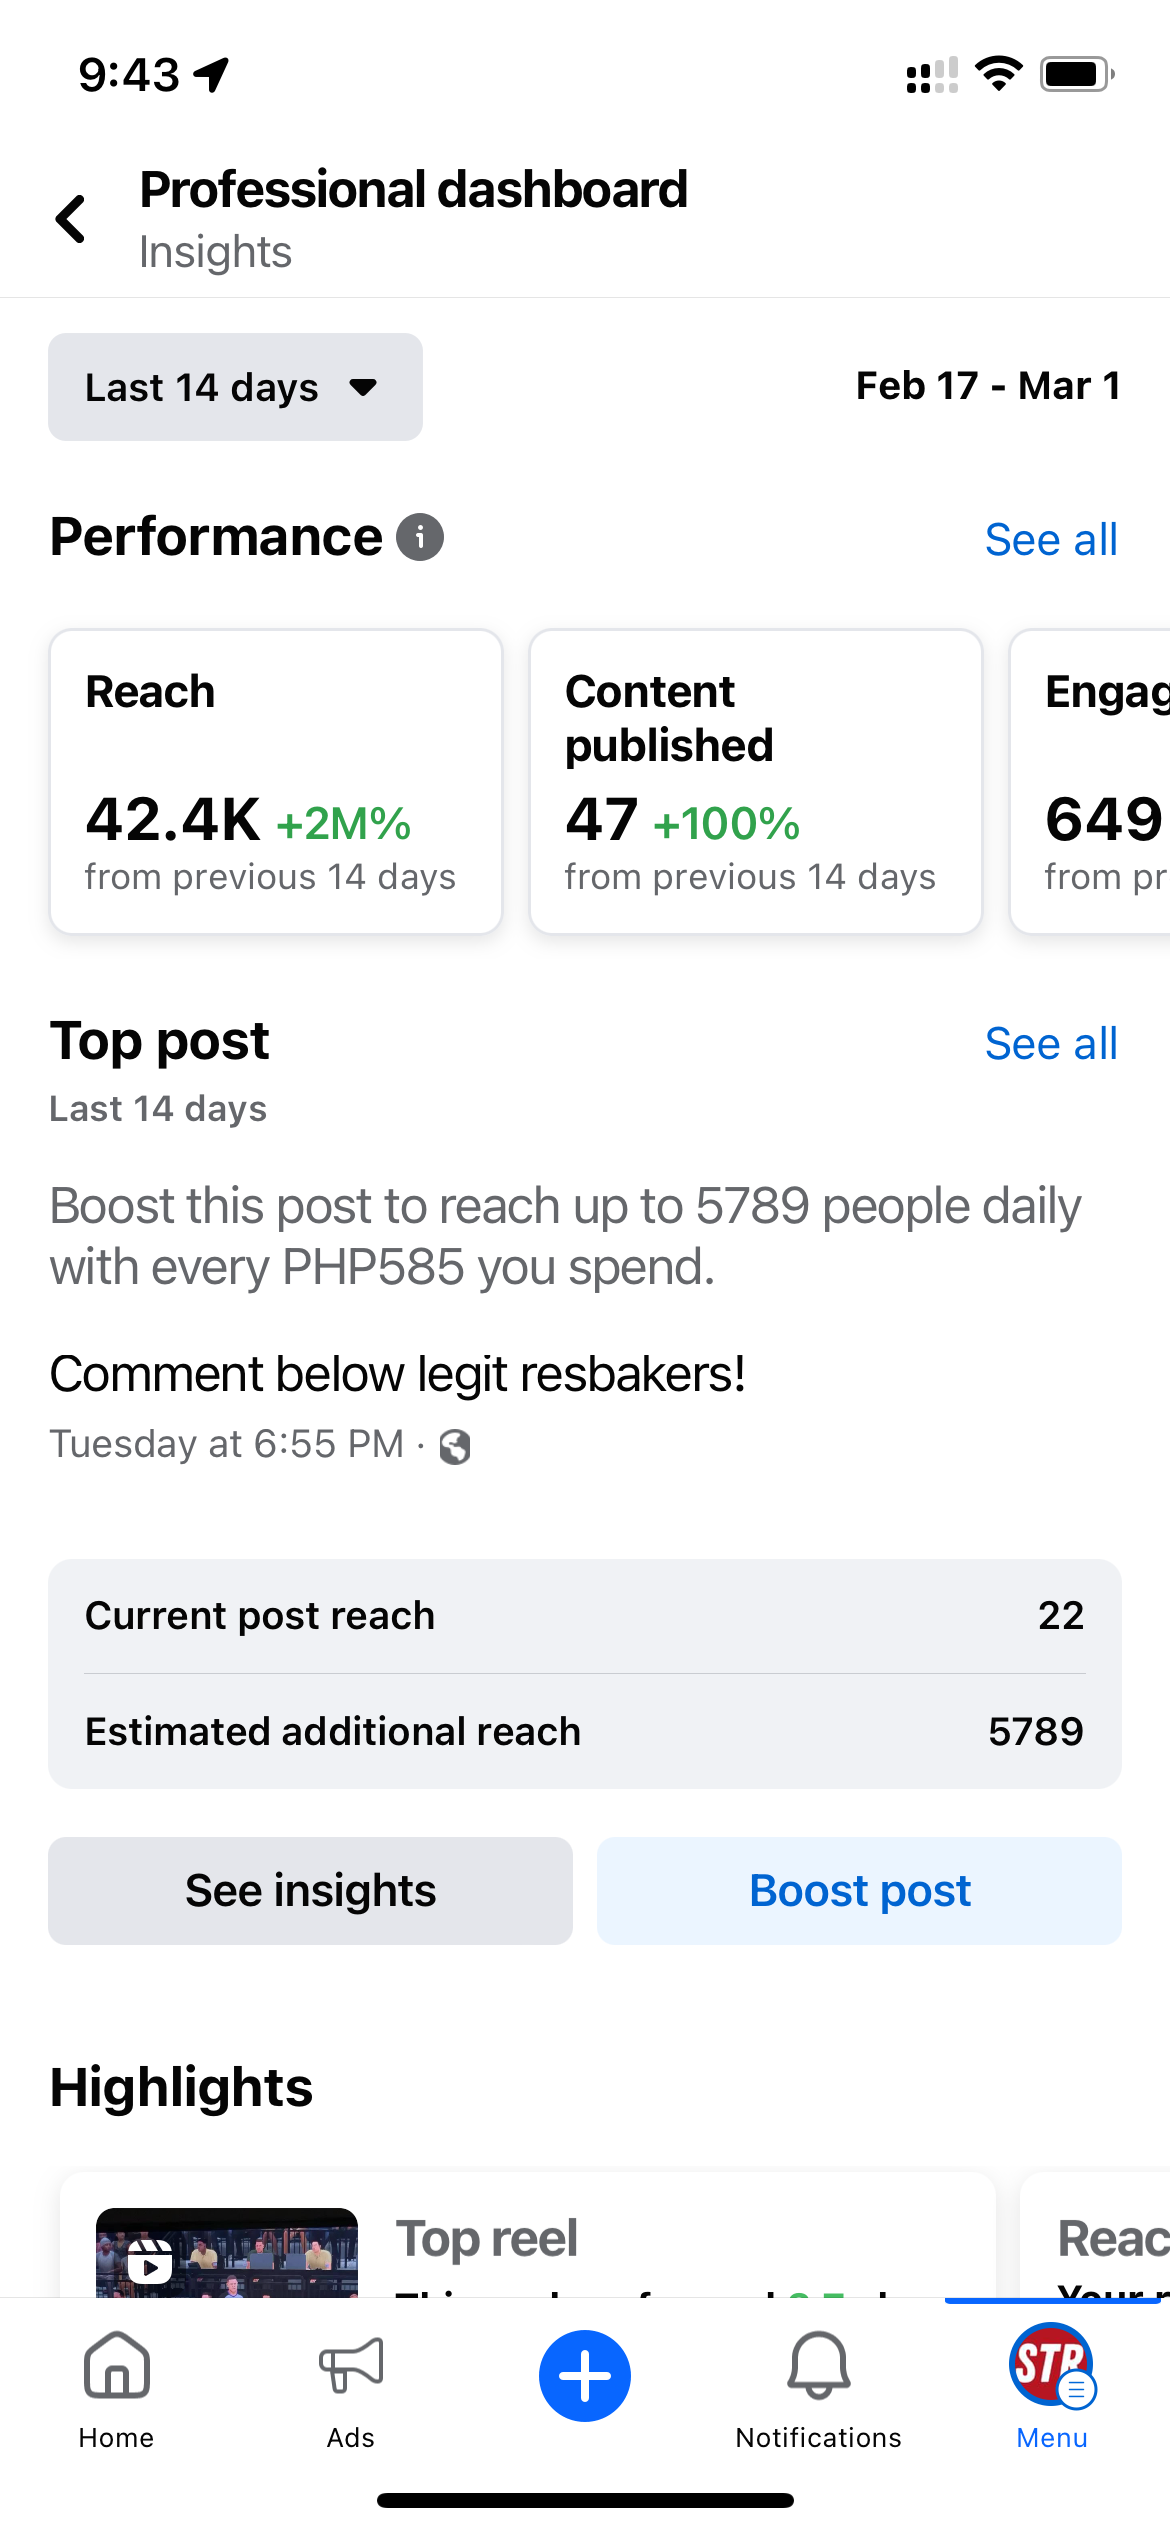Open the Reach performance card

point(276,781)
